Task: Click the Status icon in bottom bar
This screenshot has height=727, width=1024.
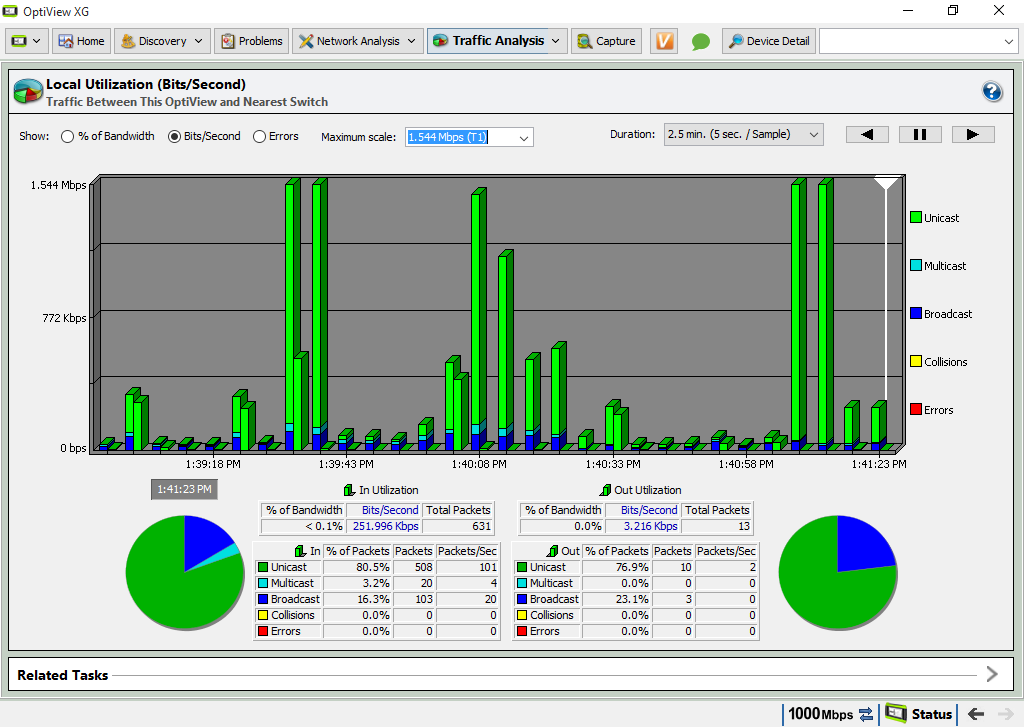Action: 919,714
